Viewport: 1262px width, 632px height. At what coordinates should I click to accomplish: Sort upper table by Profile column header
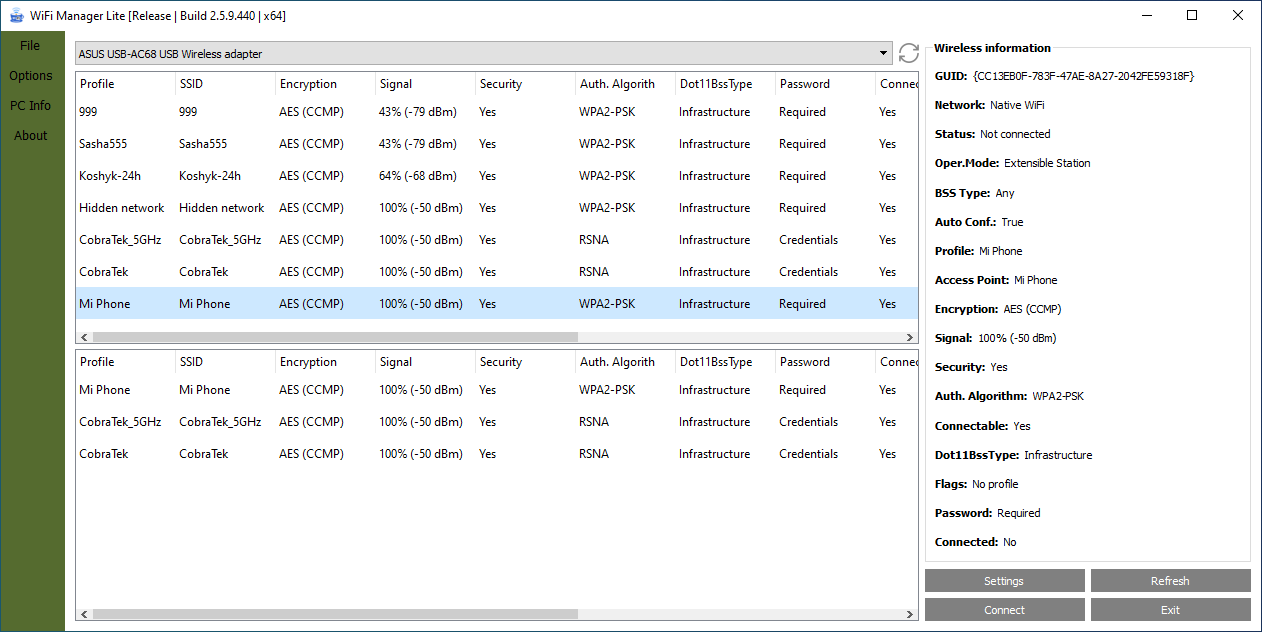click(126, 84)
